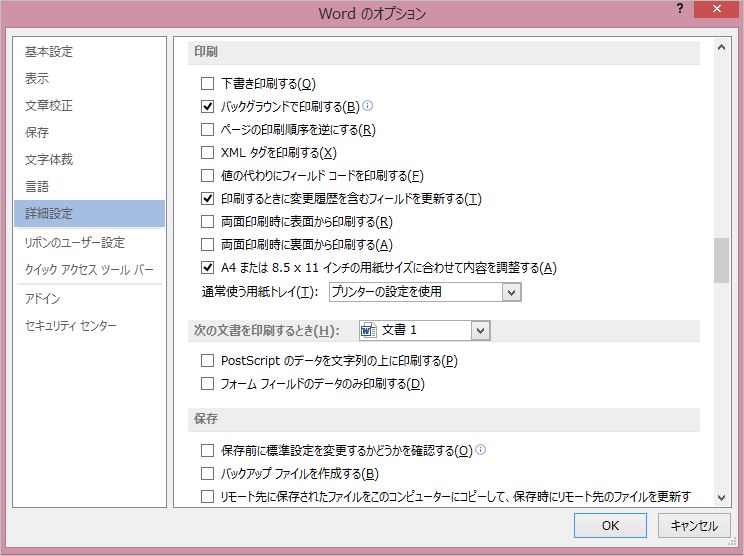Open セキュリティ センター category
Screen dimensions: 744x556
pos(89,325)
